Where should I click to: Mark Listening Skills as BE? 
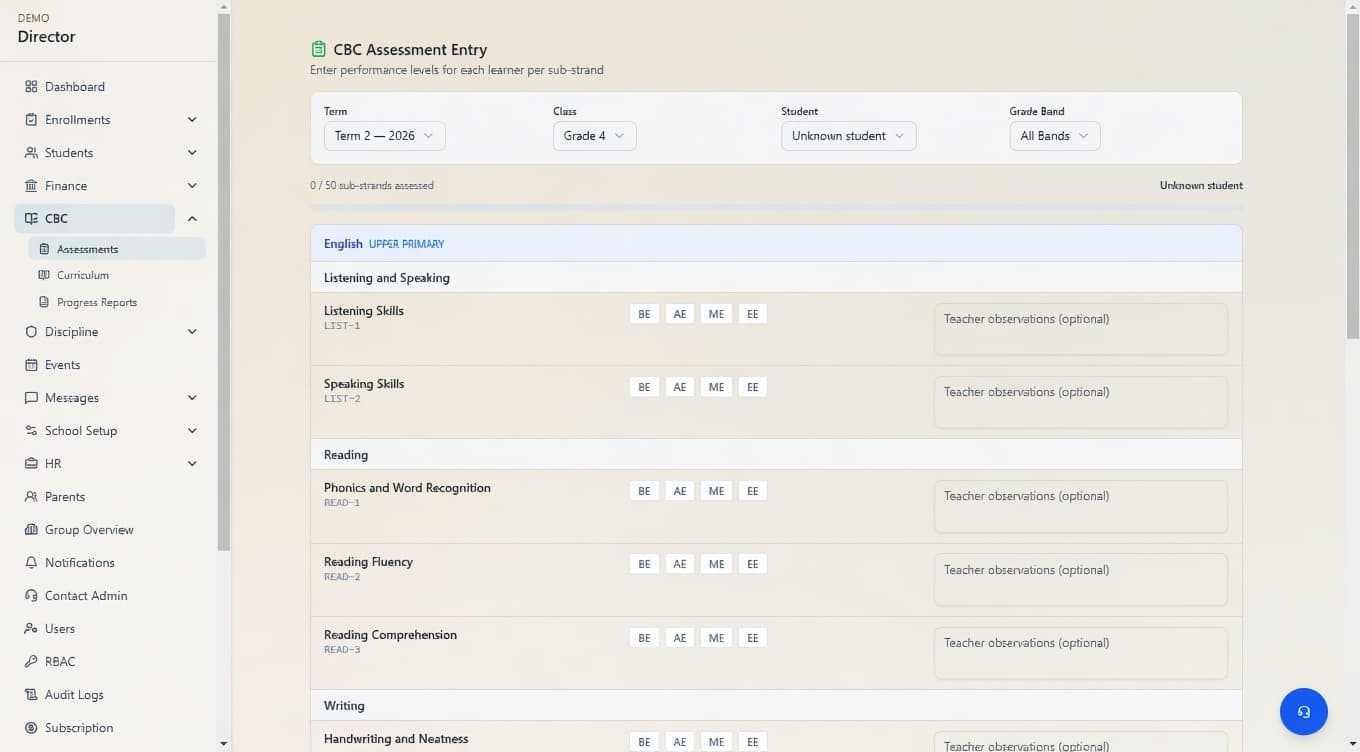pos(644,314)
